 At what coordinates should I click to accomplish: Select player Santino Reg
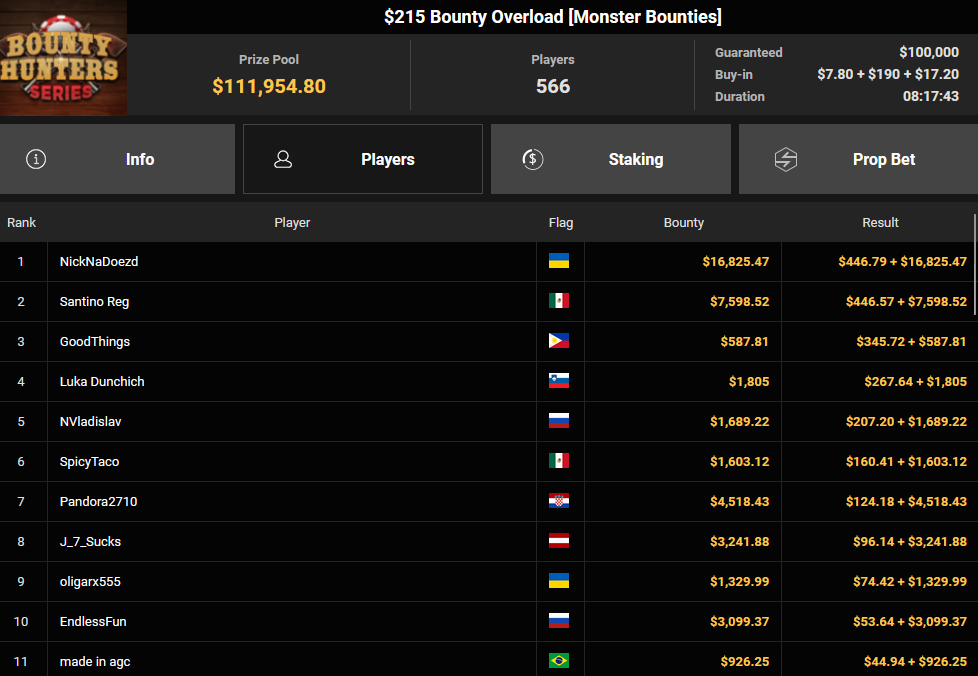pyautogui.click(x=94, y=301)
